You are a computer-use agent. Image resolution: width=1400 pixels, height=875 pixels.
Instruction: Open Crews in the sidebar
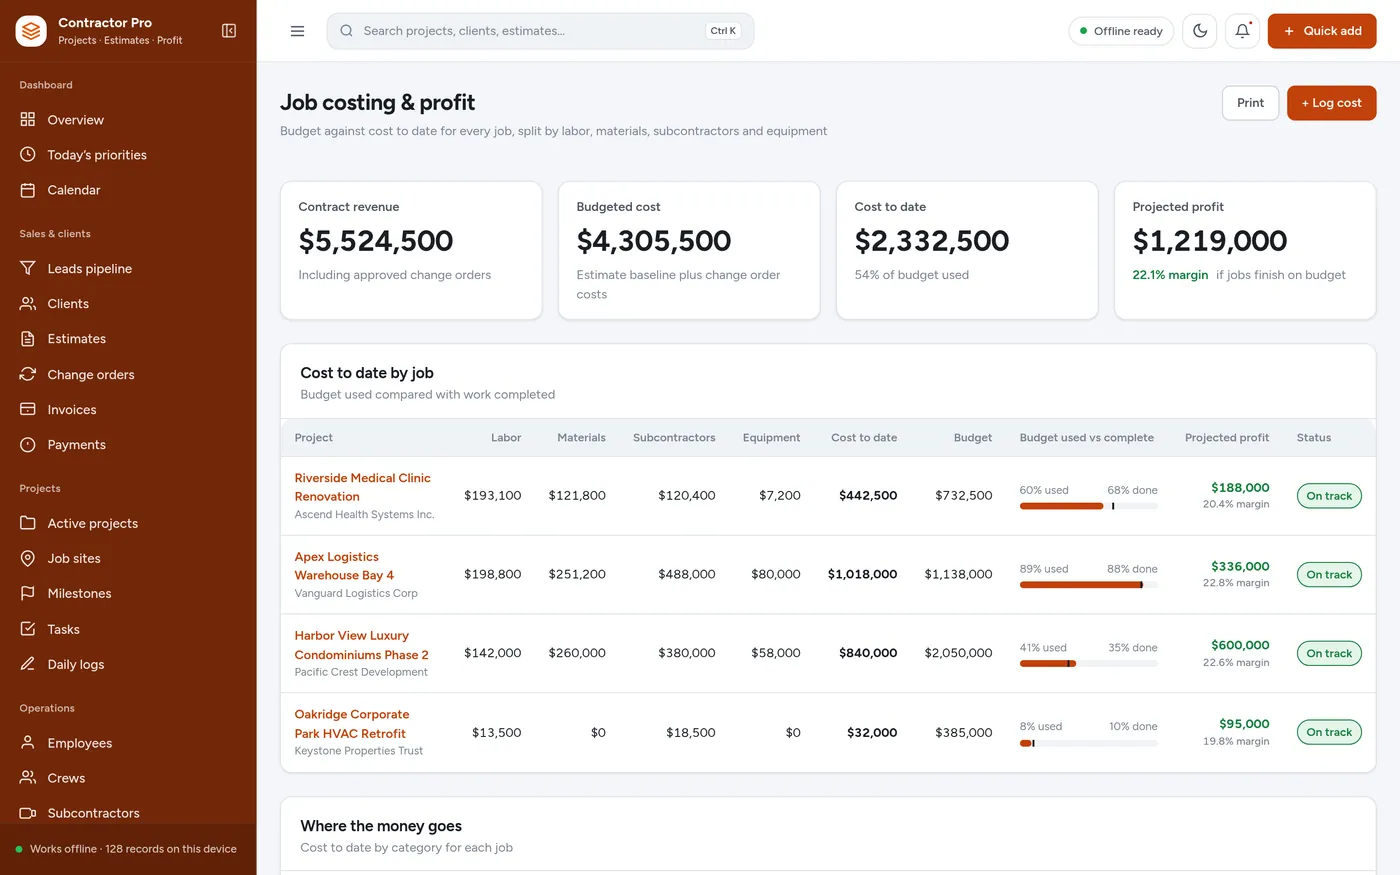tap(128, 778)
